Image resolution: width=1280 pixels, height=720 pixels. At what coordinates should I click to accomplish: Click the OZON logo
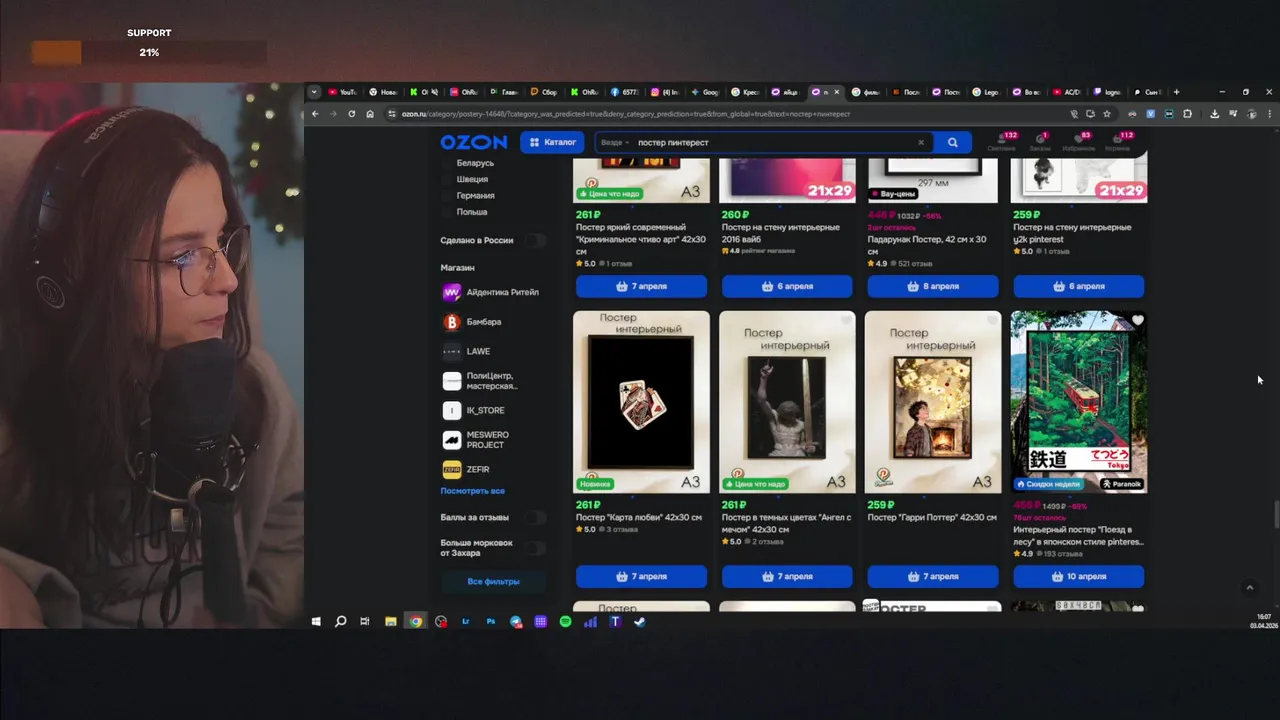(473, 142)
